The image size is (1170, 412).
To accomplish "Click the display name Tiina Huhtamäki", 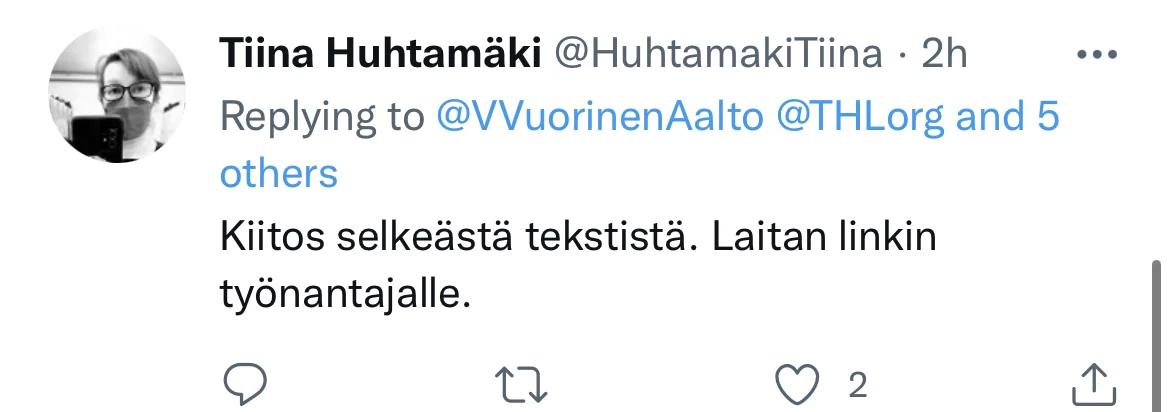I will pos(380,55).
